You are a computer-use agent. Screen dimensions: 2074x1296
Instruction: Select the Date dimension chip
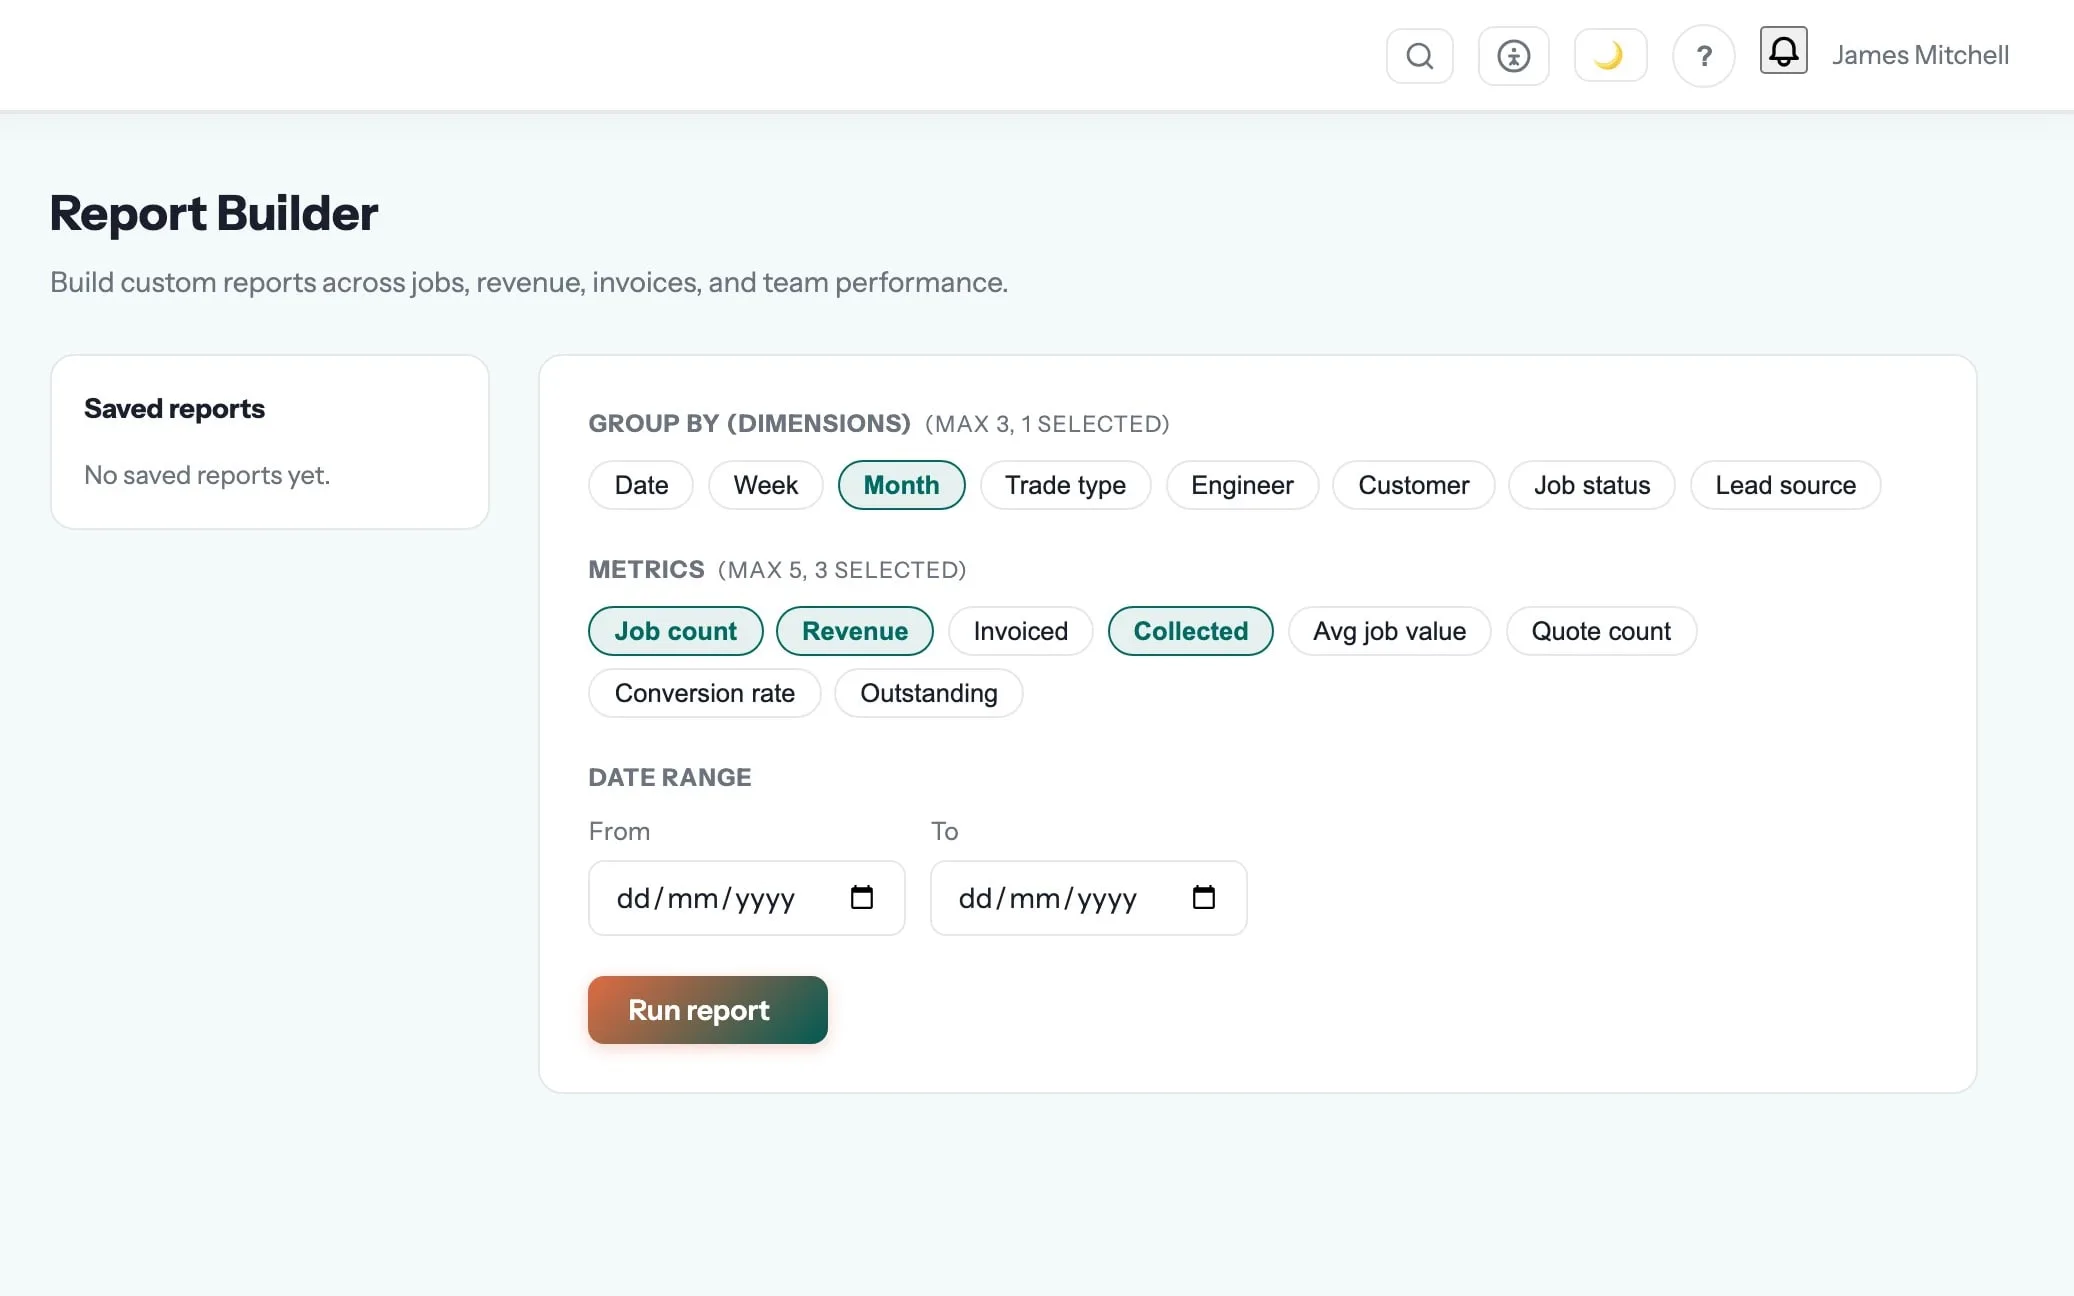pyautogui.click(x=641, y=485)
